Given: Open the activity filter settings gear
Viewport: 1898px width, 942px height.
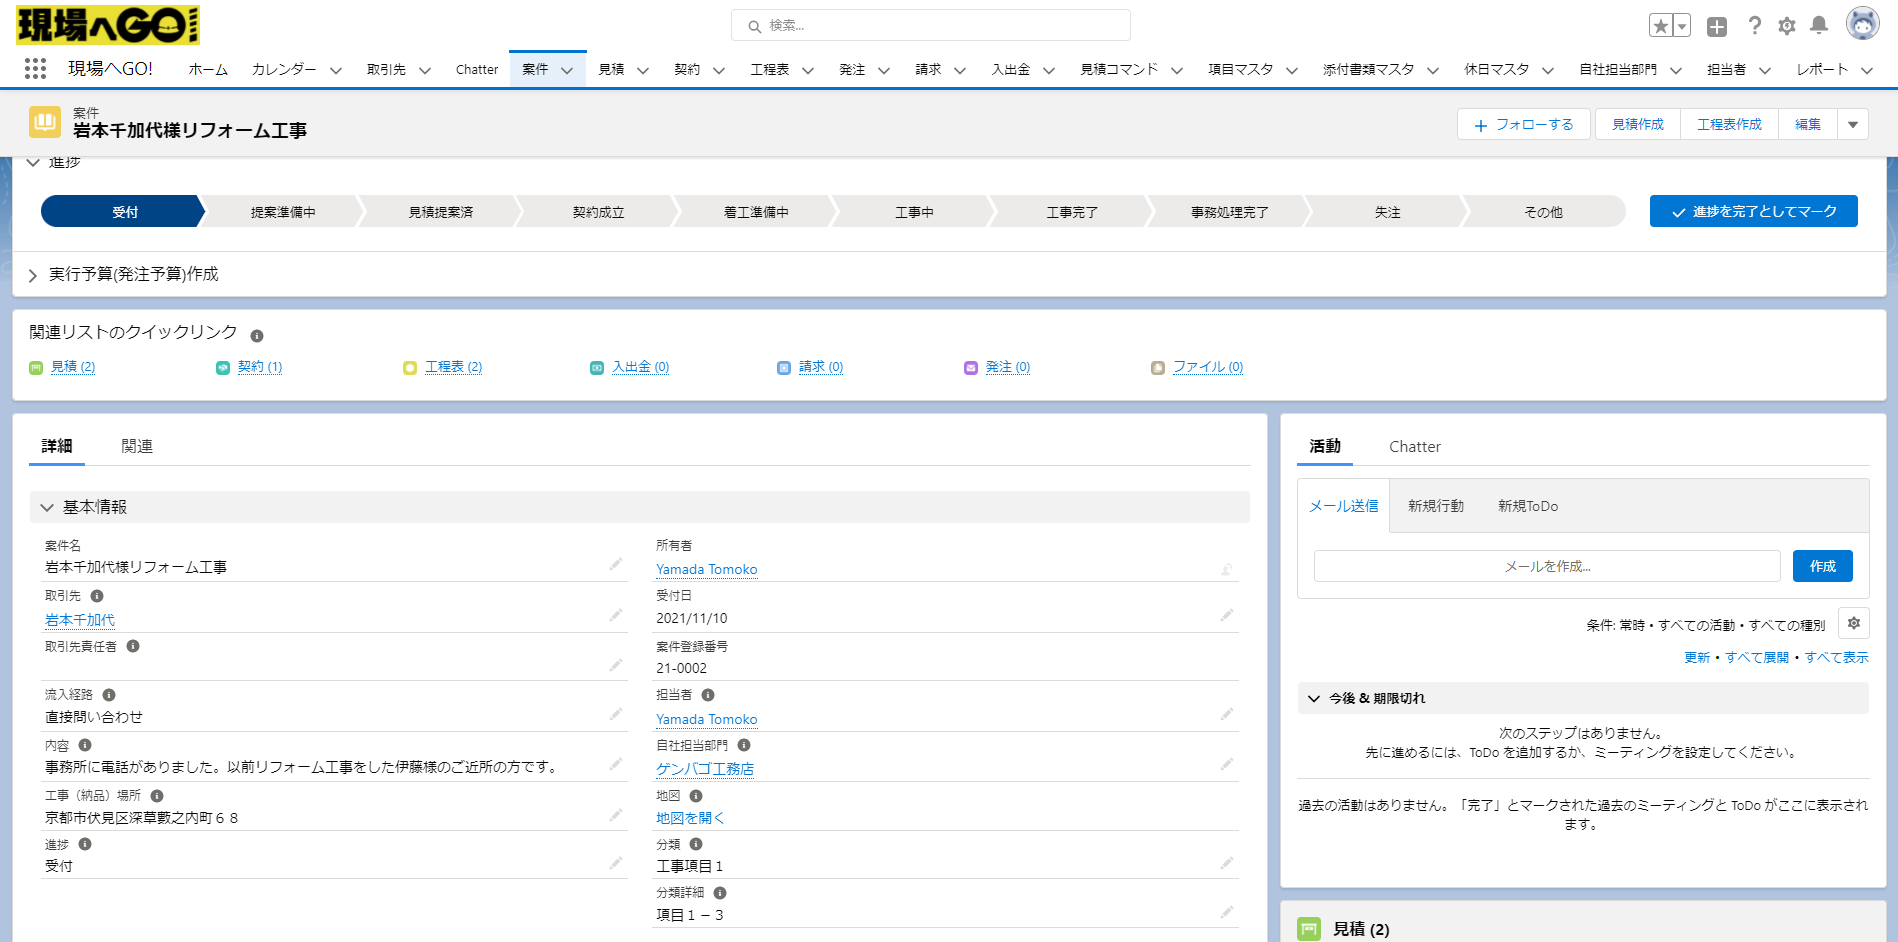Looking at the screenshot, I should (1854, 623).
